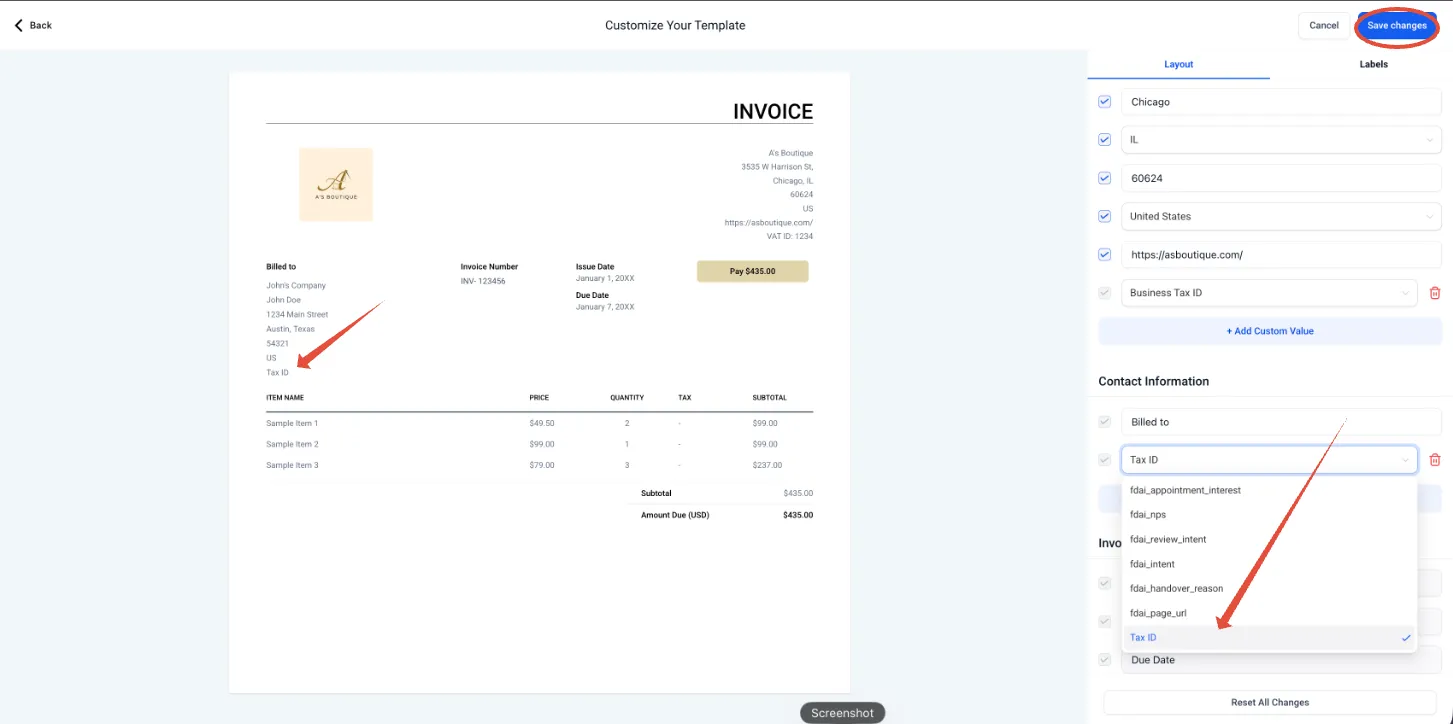The image size is (1453, 724).
Task: Switch to the Labels tab
Action: [1373, 64]
